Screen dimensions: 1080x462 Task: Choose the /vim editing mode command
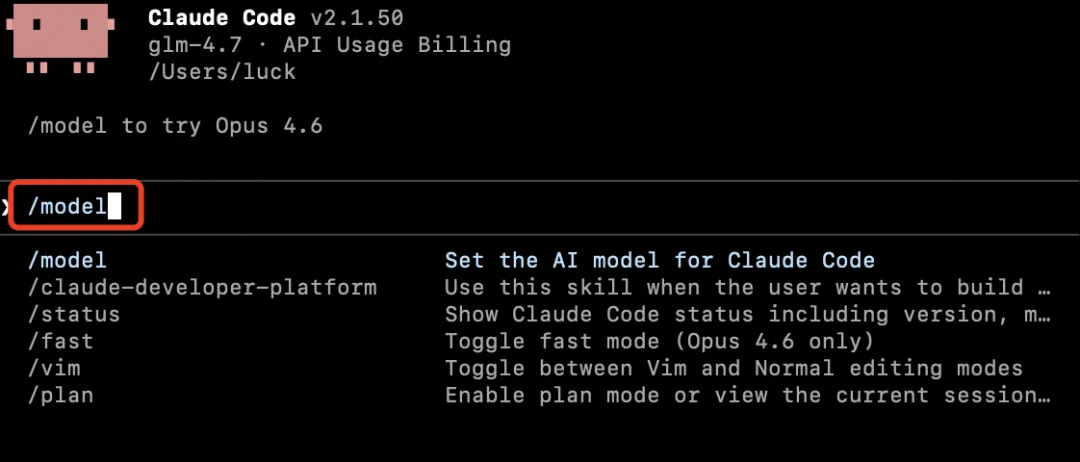(54, 368)
